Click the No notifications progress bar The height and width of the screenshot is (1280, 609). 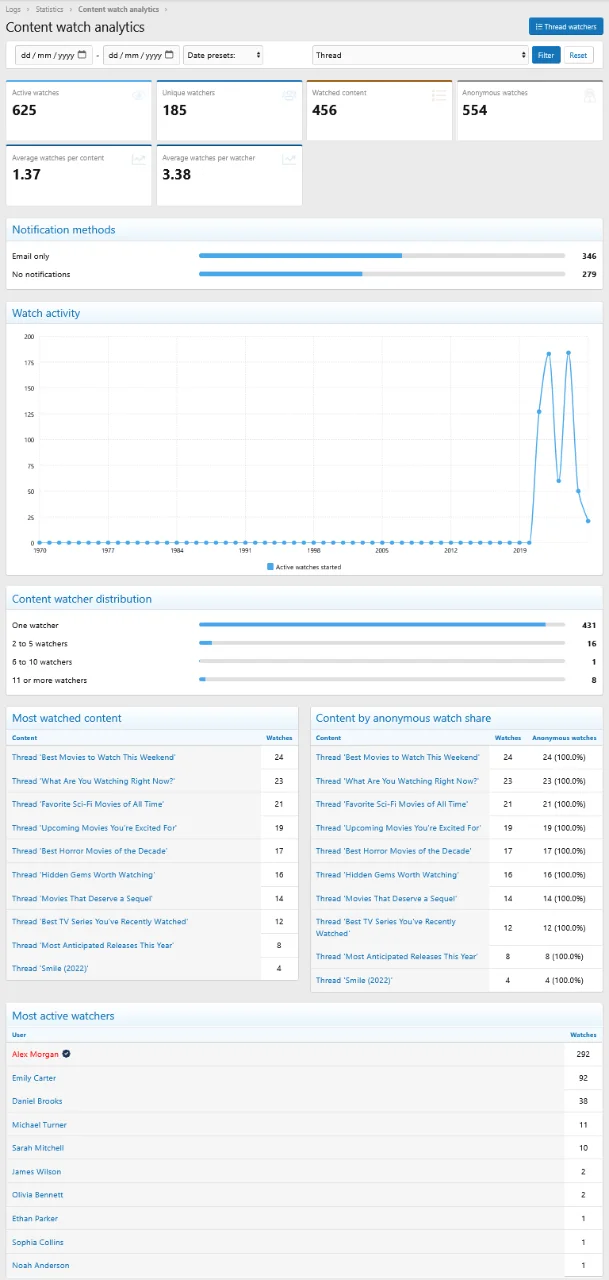[382, 274]
